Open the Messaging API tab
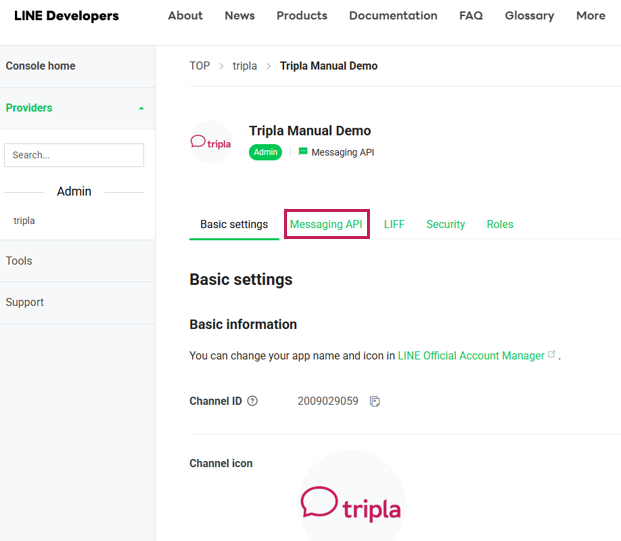Viewport: 621px width, 541px height. pyautogui.click(x=326, y=224)
